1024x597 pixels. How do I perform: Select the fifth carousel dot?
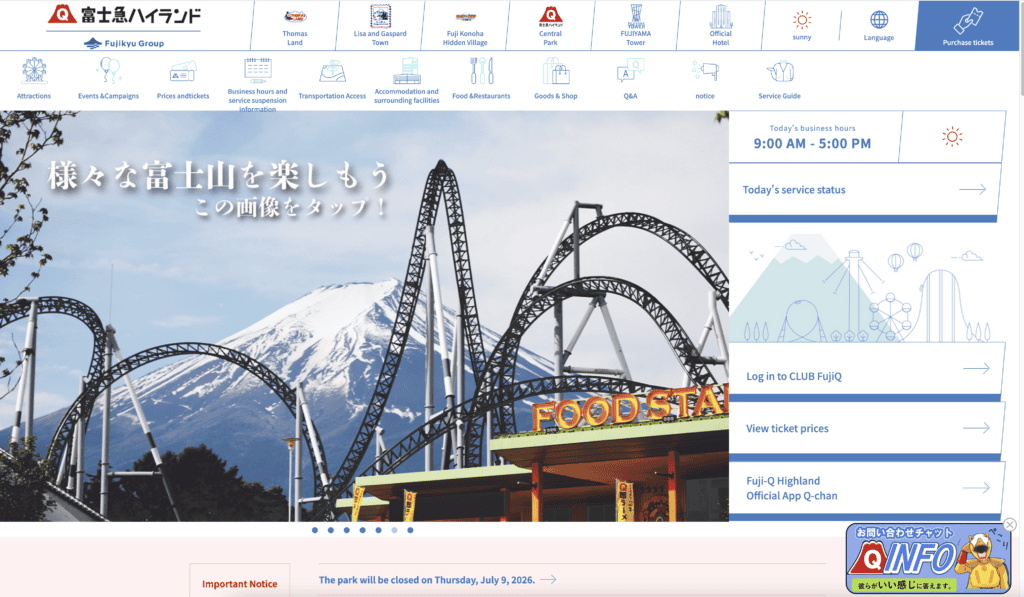[x=378, y=530]
